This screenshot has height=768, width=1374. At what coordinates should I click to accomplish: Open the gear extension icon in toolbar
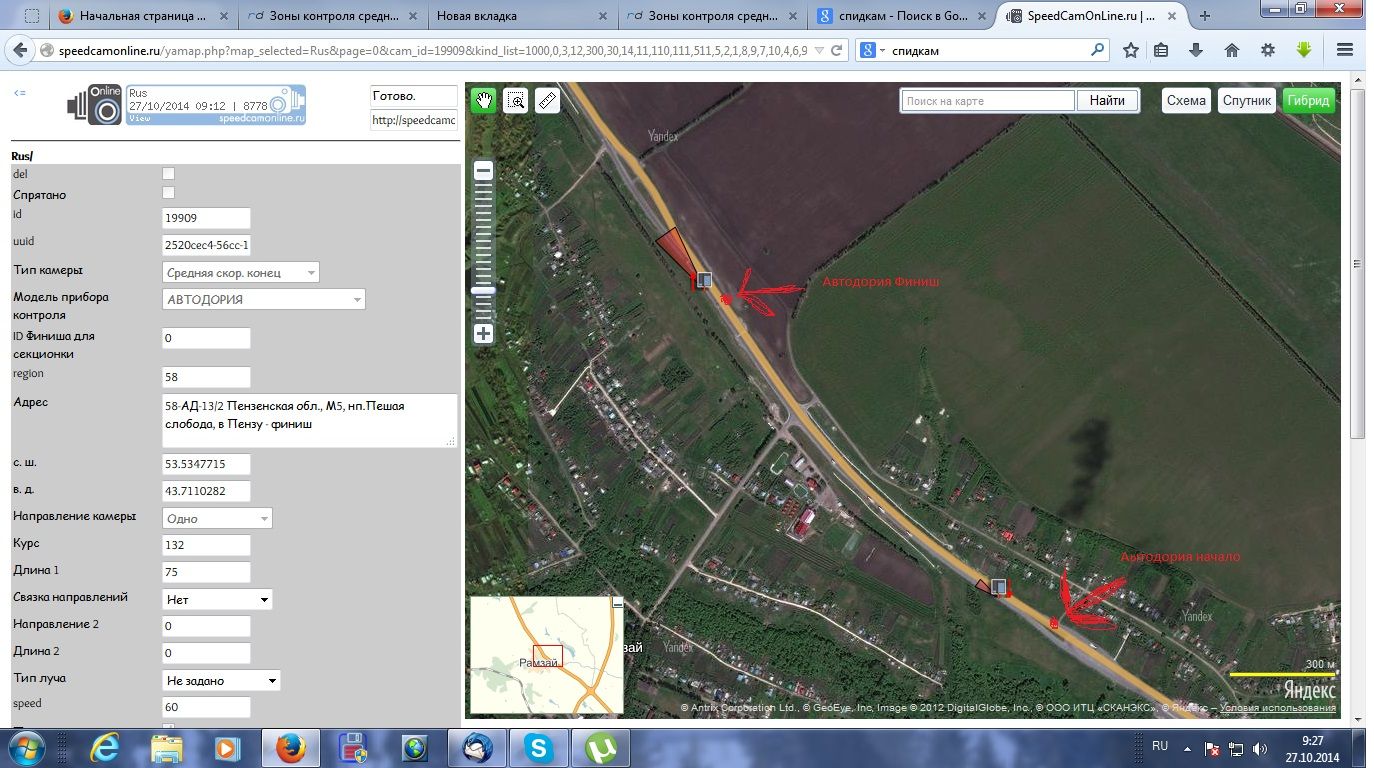[x=1268, y=50]
